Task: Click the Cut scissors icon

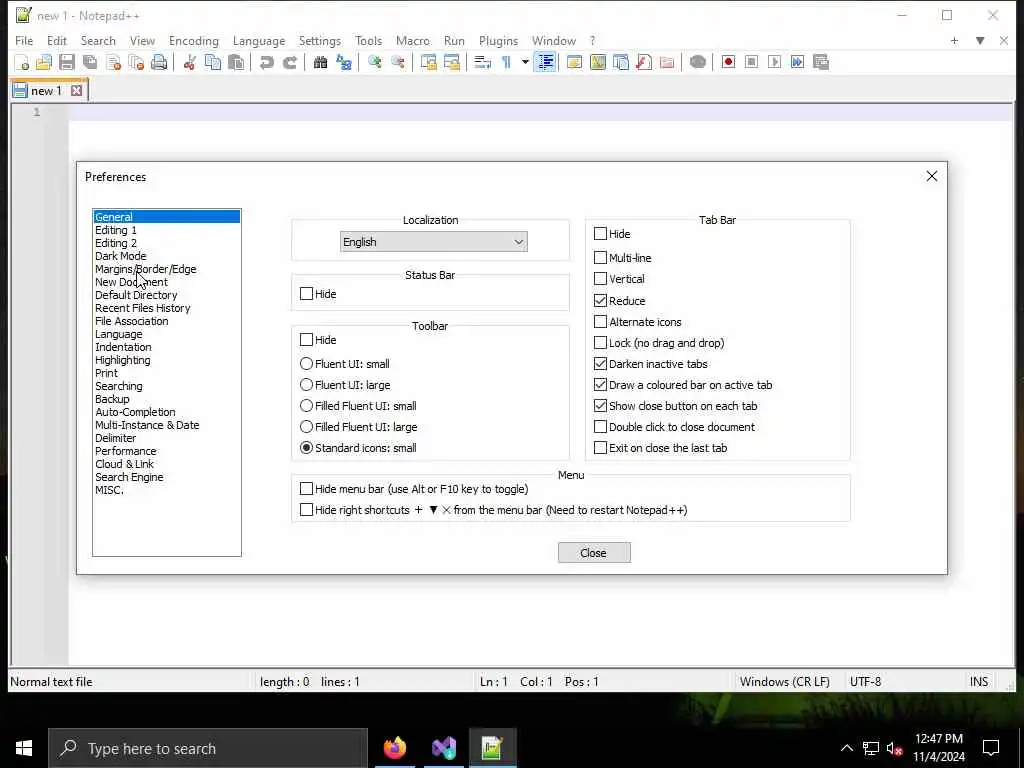Action: tap(189, 62)
